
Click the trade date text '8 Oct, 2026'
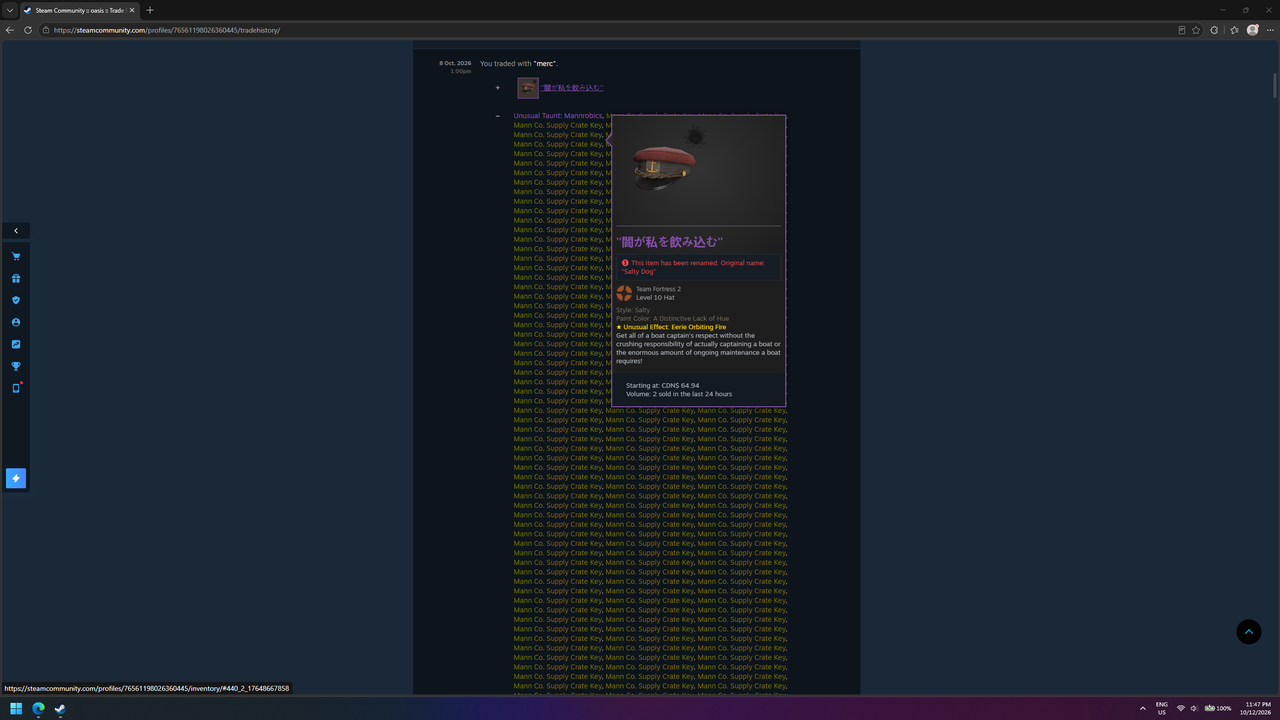[455, 63]
